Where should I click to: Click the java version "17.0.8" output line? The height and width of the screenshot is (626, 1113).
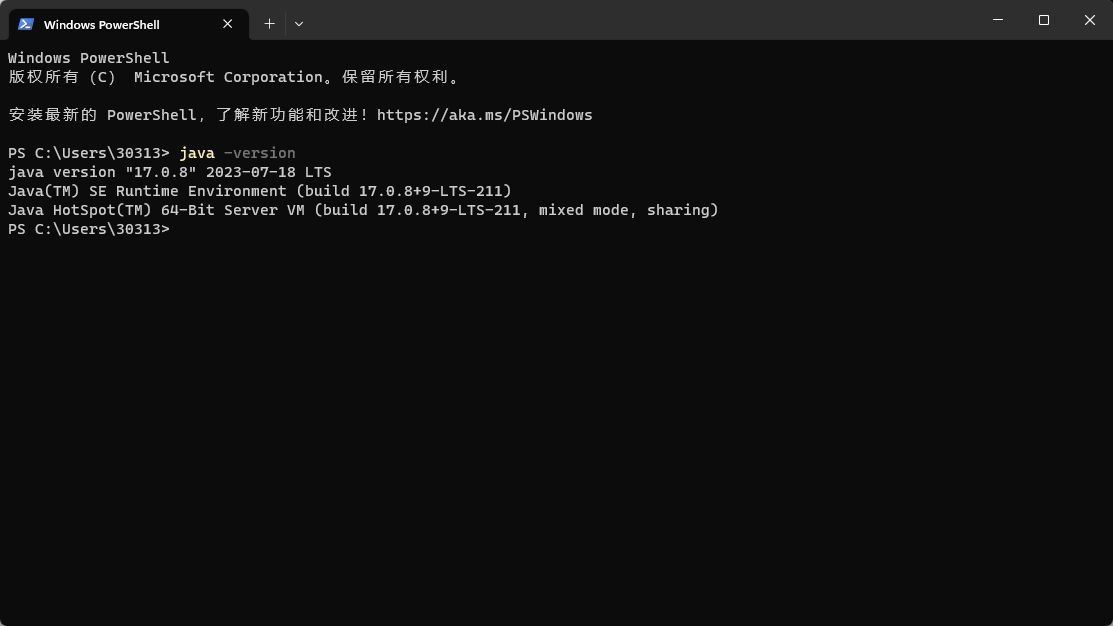pyautogui.click(x=170, y=172)
